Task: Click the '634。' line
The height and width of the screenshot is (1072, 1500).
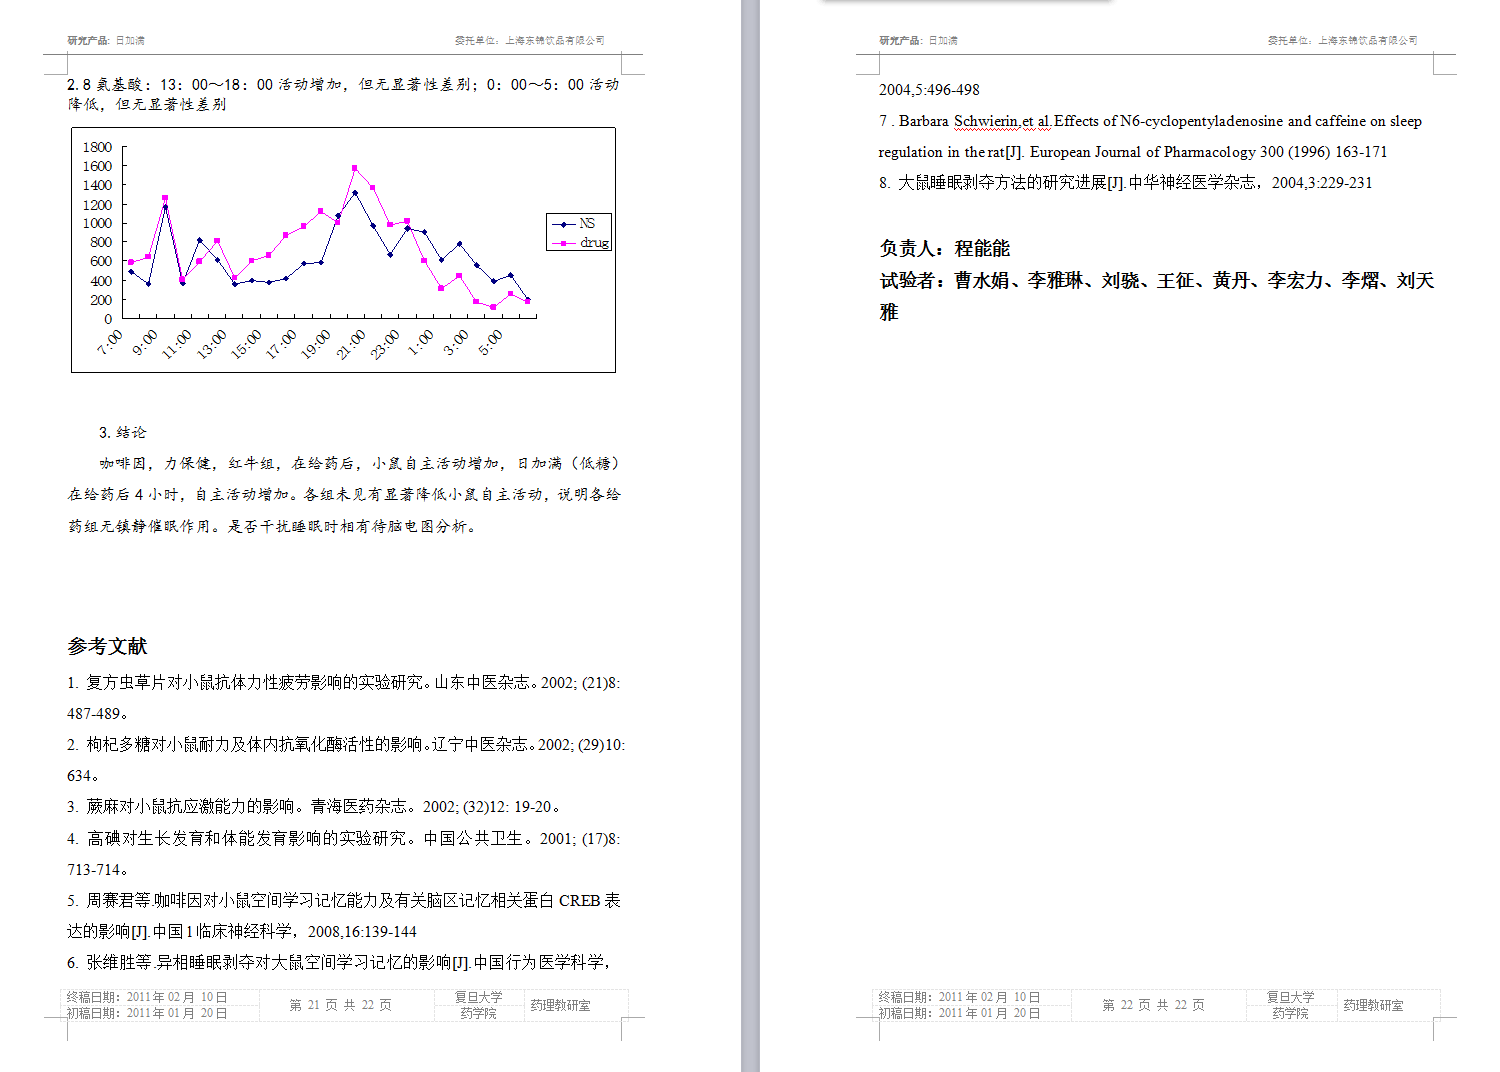Action: click(83, 775)
